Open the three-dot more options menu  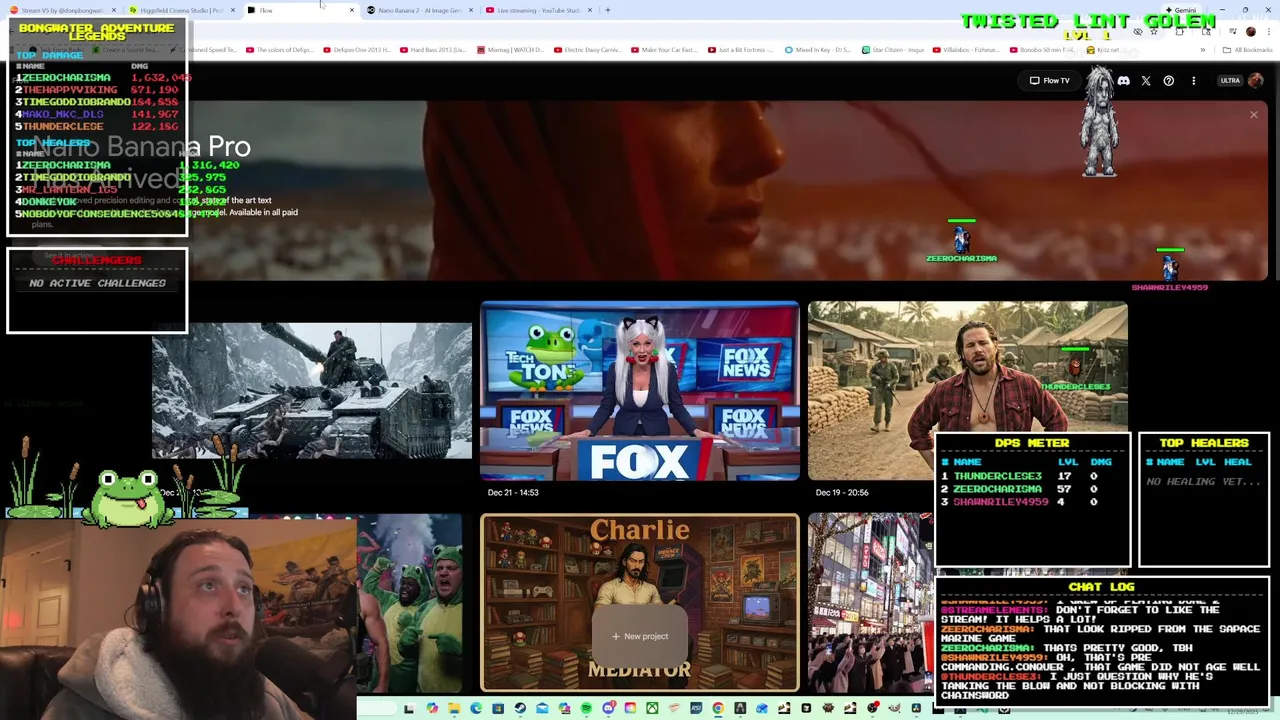tap(1193, 80)
